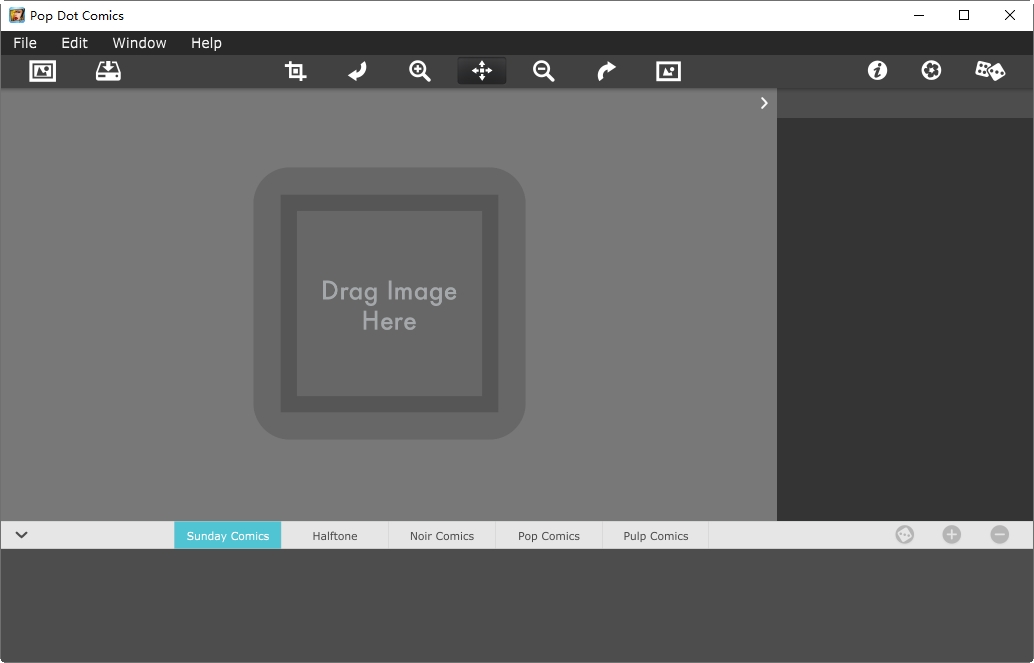The image size is (1034, 663).
Task: Click the Open Image toolbar icon
Action: pos(42,71)
